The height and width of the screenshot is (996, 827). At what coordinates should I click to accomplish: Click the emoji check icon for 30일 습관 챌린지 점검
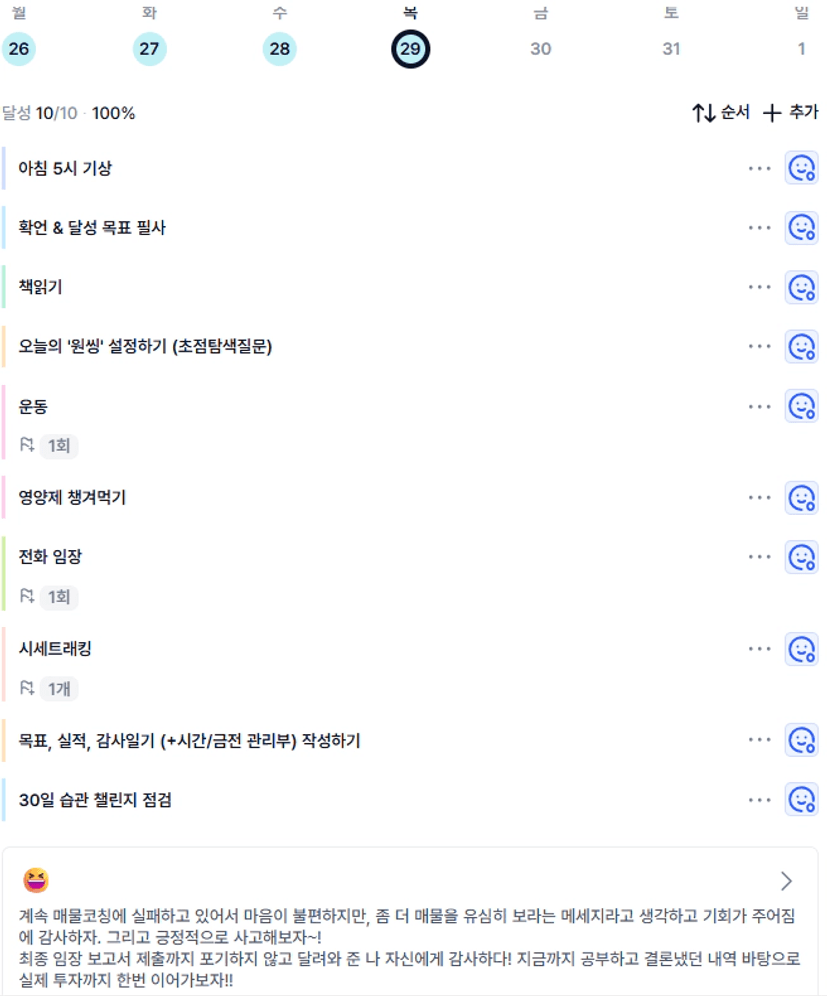[x=801, y=800]
